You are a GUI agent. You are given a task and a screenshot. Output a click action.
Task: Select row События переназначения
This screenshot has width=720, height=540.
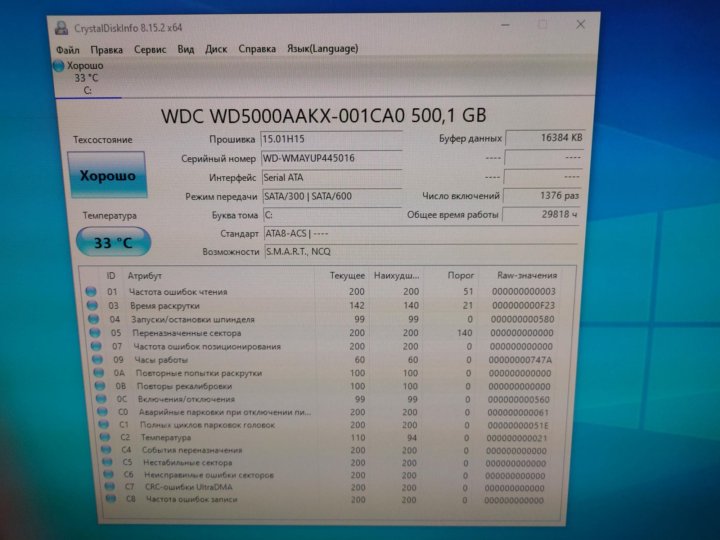[327, 450]
